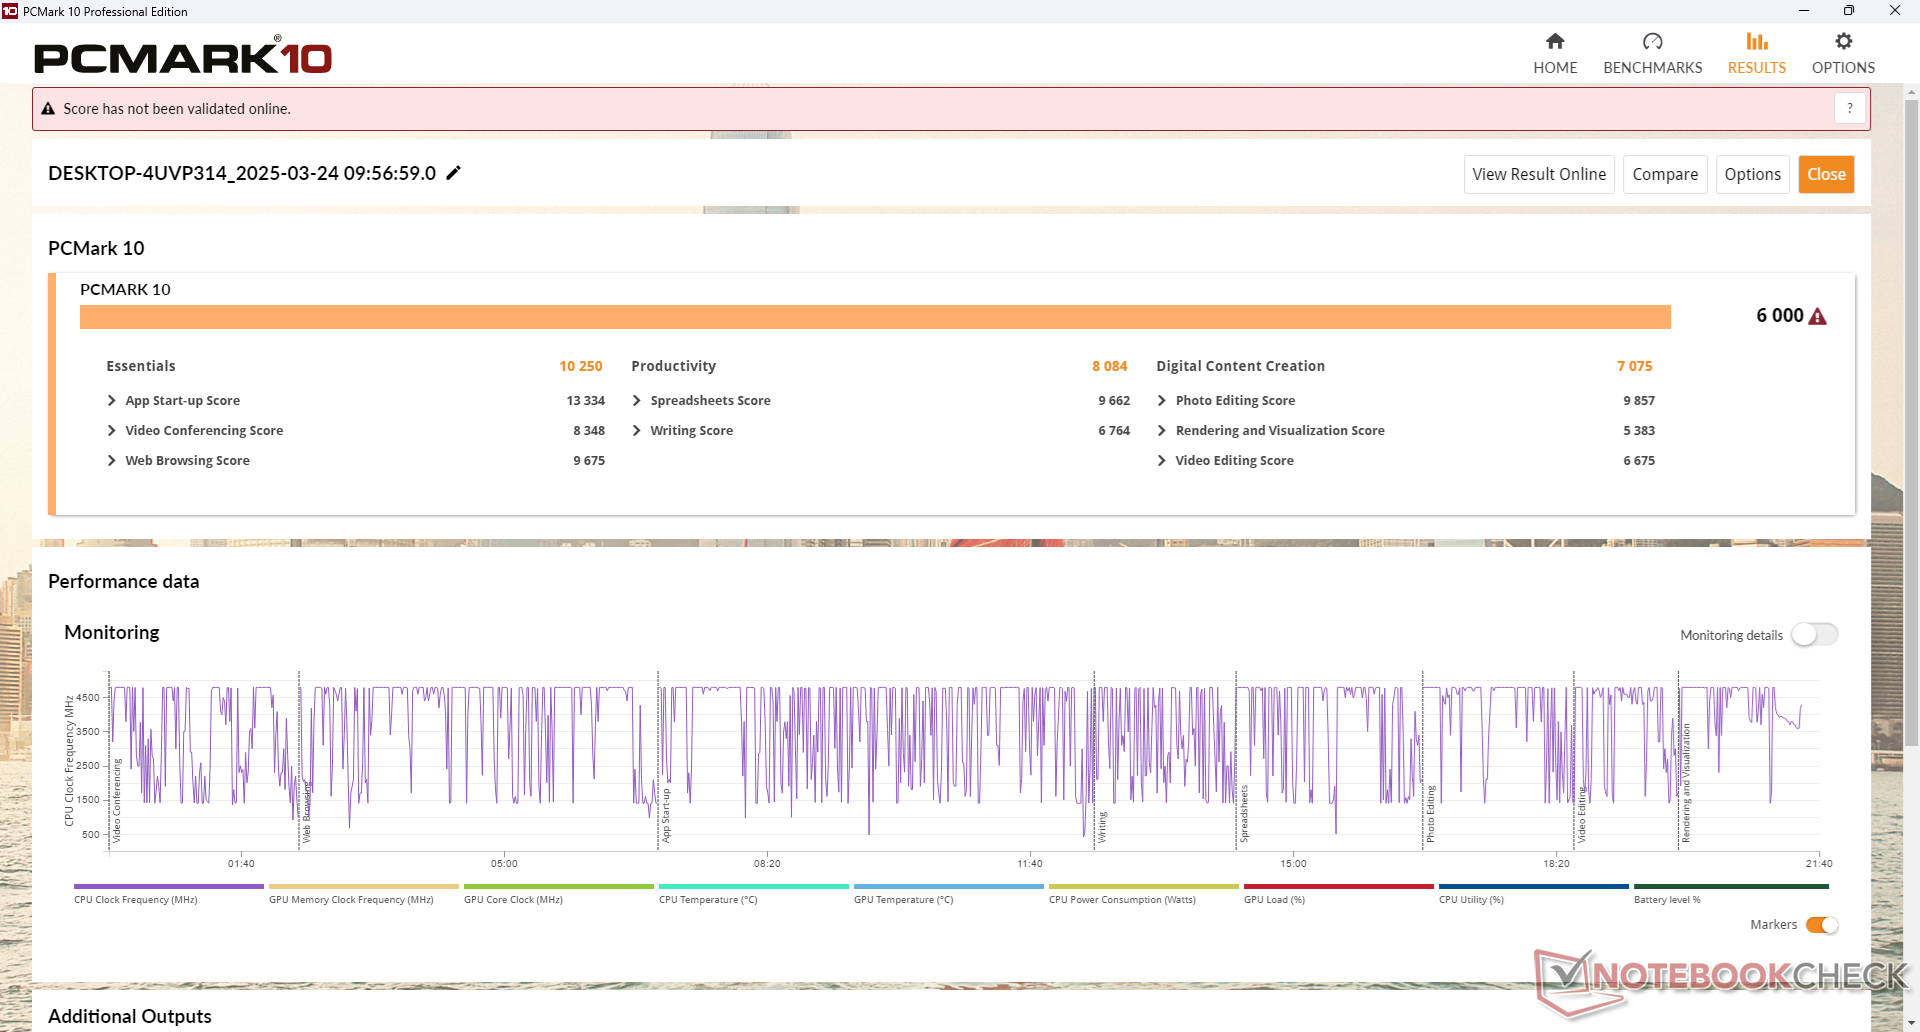Image resolution: width=1920 pixels, height=1032 pixels.
Task: Click the warning triangle next to 6 000 score
Action: tap(1818, 317)
